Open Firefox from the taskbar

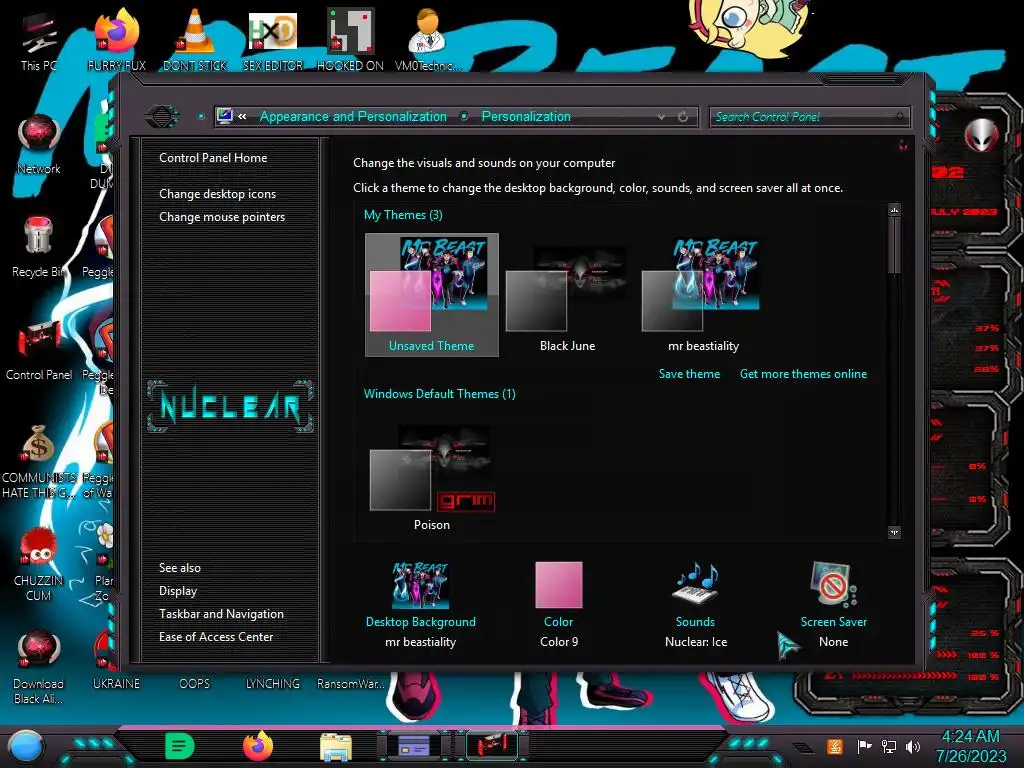click(258, 746)
